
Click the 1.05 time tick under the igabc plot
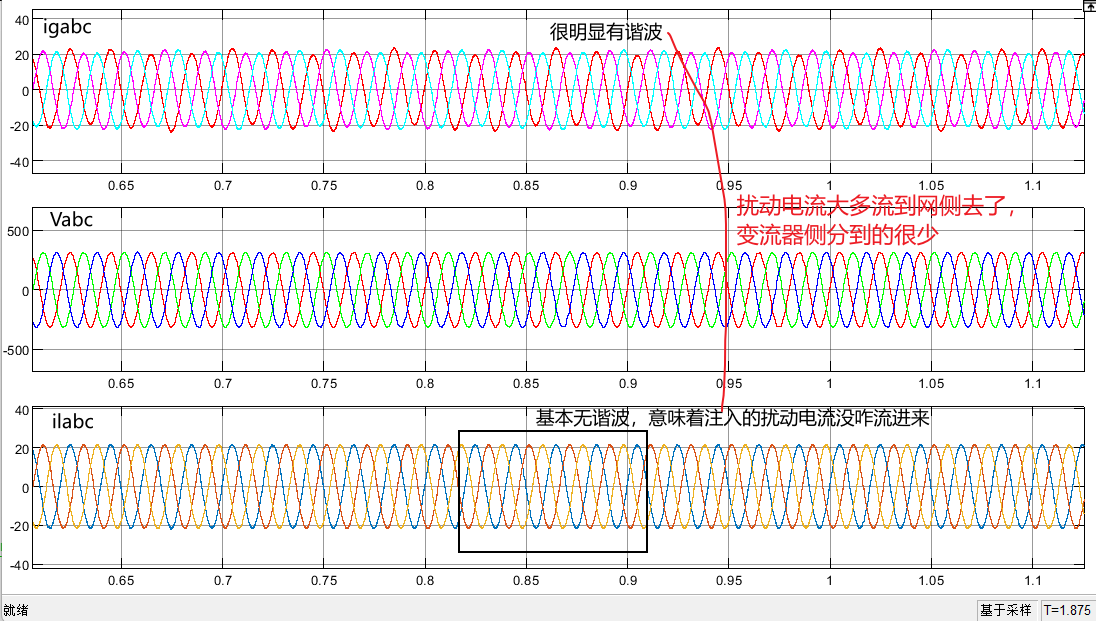931,186
